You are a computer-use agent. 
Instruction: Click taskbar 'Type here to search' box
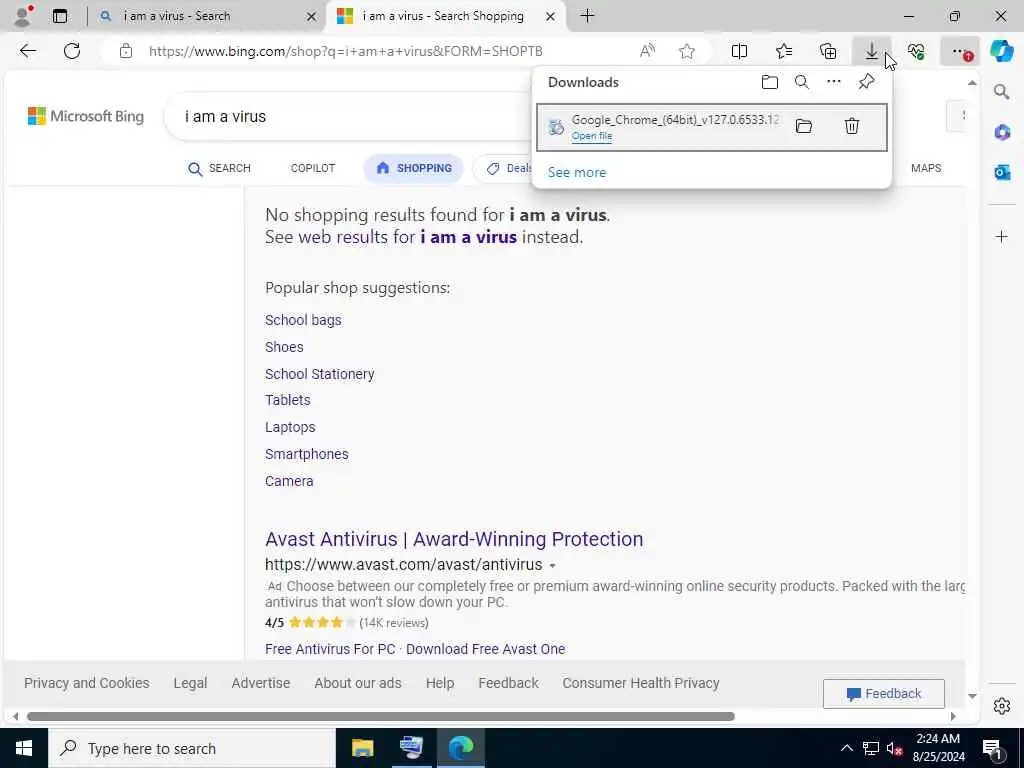[x=191, y=748]
